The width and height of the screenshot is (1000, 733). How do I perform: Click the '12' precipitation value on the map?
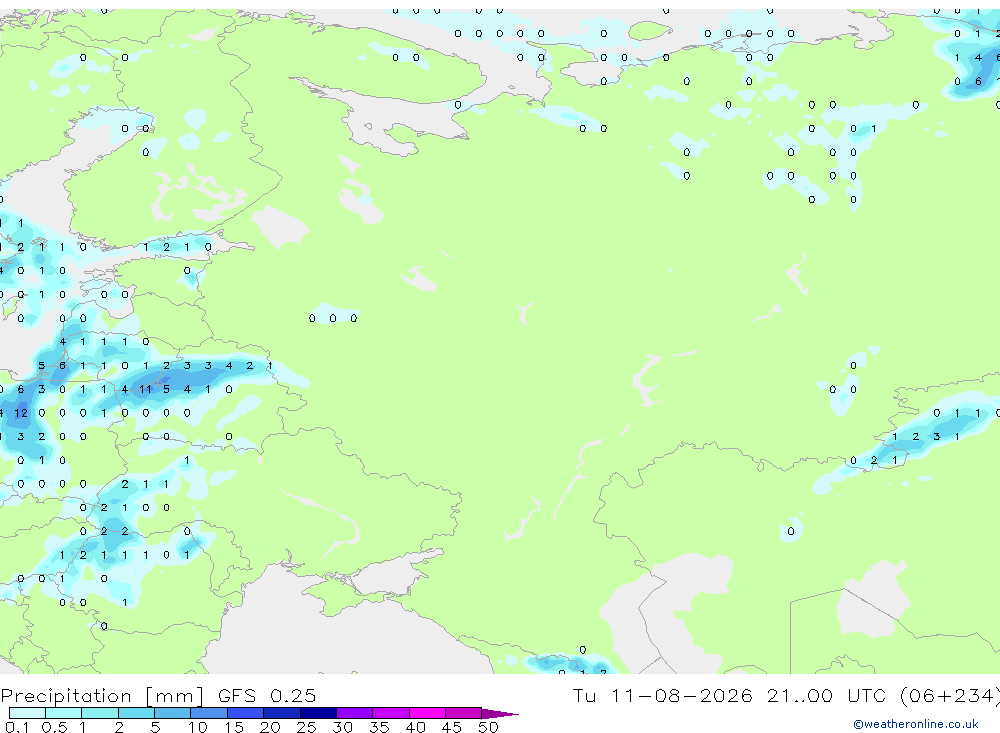click(21, 413)
